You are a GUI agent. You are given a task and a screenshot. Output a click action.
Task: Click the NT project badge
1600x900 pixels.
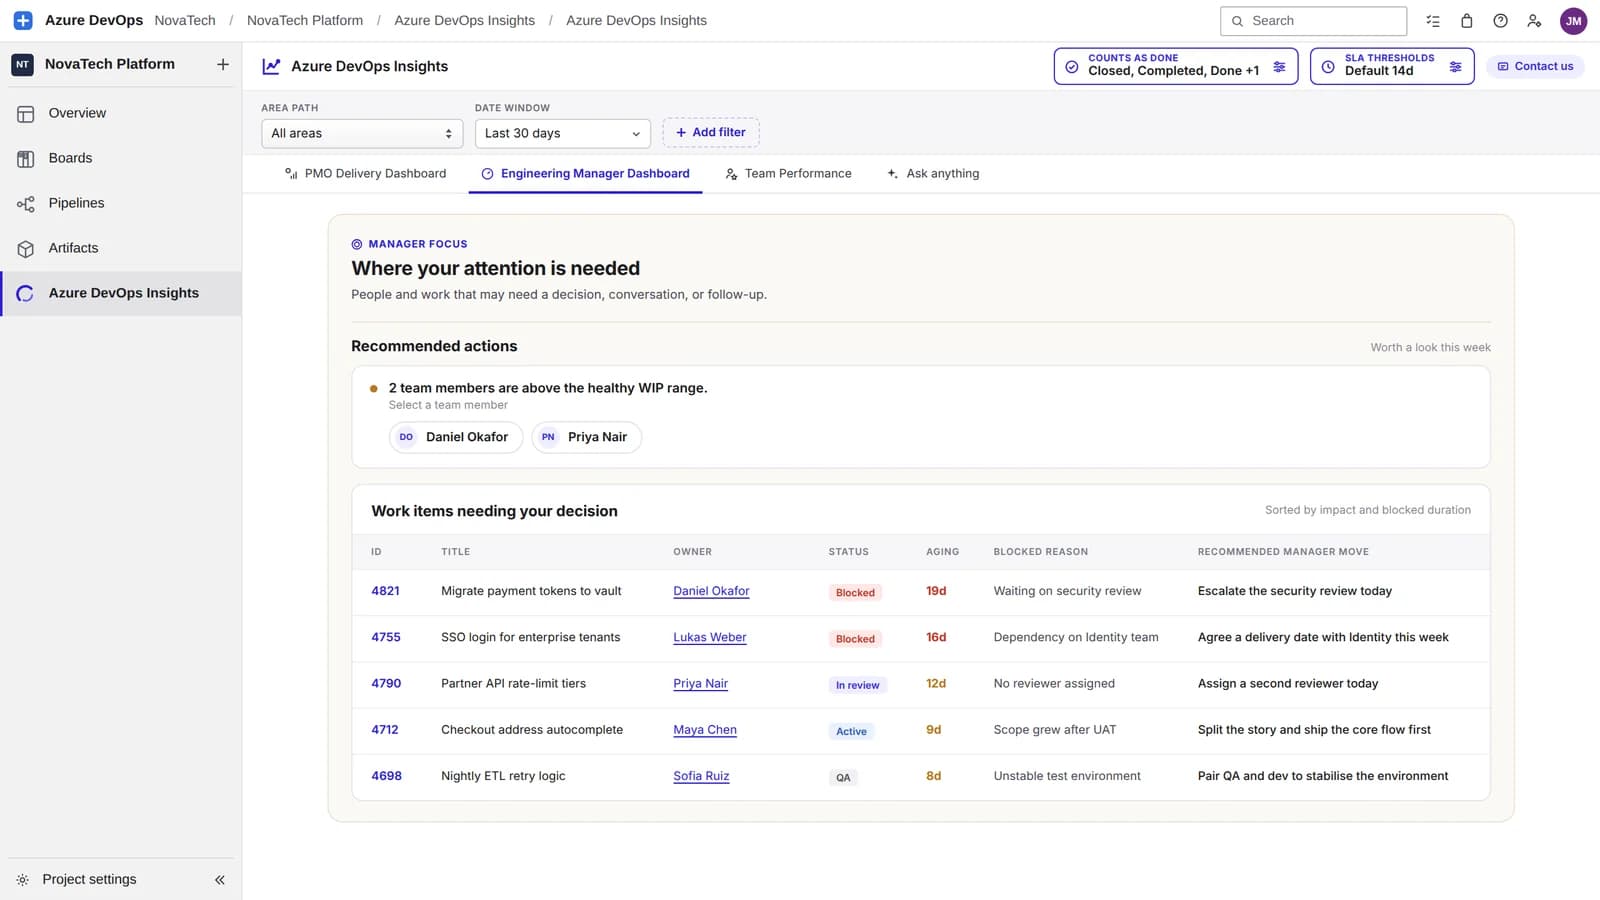coord(23,64)
